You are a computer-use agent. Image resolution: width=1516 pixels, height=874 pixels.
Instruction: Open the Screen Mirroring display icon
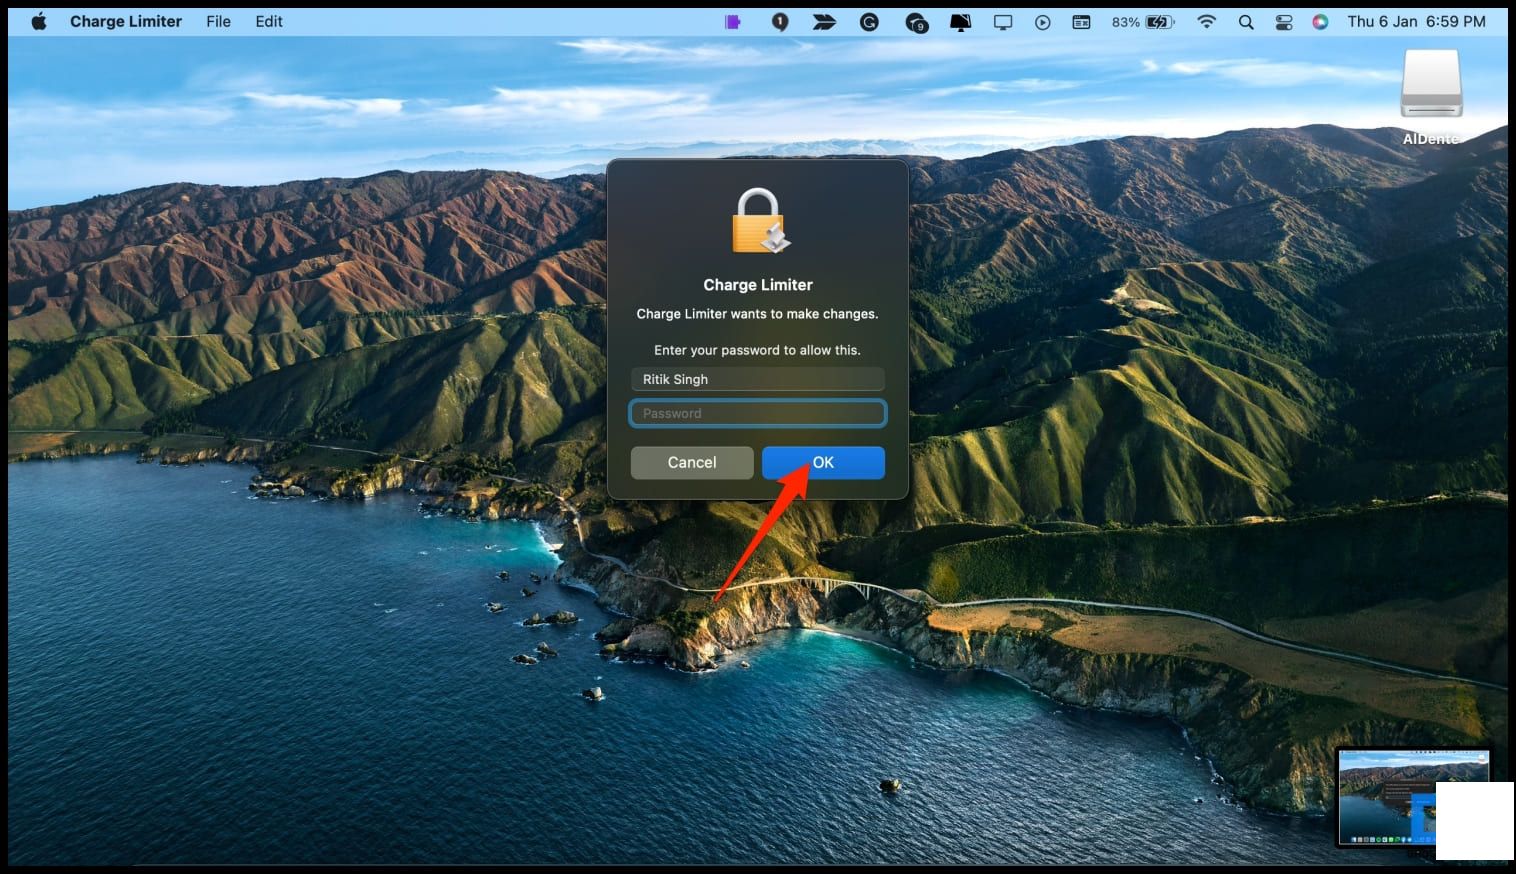(x=1003, y=22)
